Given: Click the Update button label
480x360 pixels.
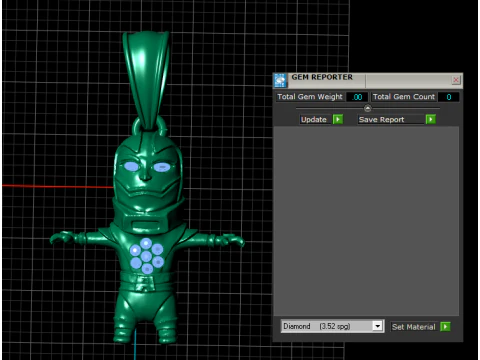Looking at the screenshot, I should point(314,120).
